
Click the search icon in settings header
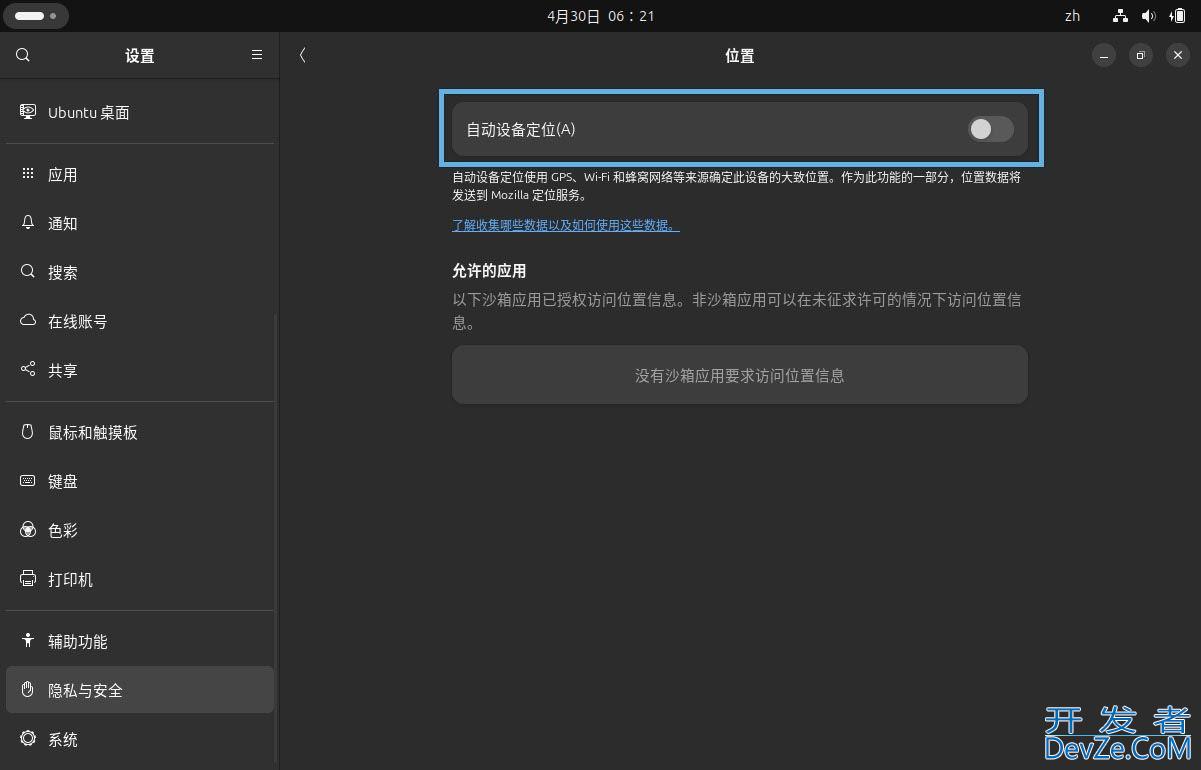[x=23, y=56]
